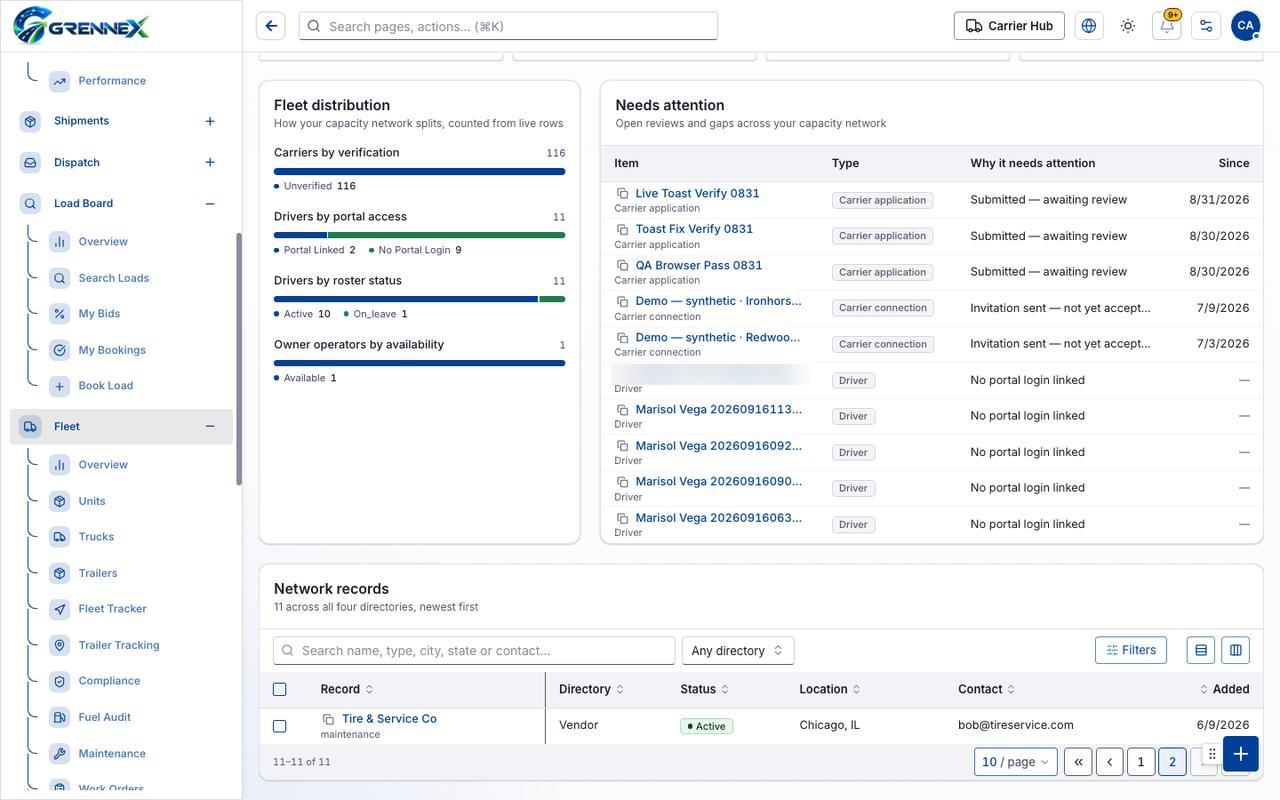Sort table by Directory column
1280x800 pixels.
pyautogui.click(x=591, y=689)
